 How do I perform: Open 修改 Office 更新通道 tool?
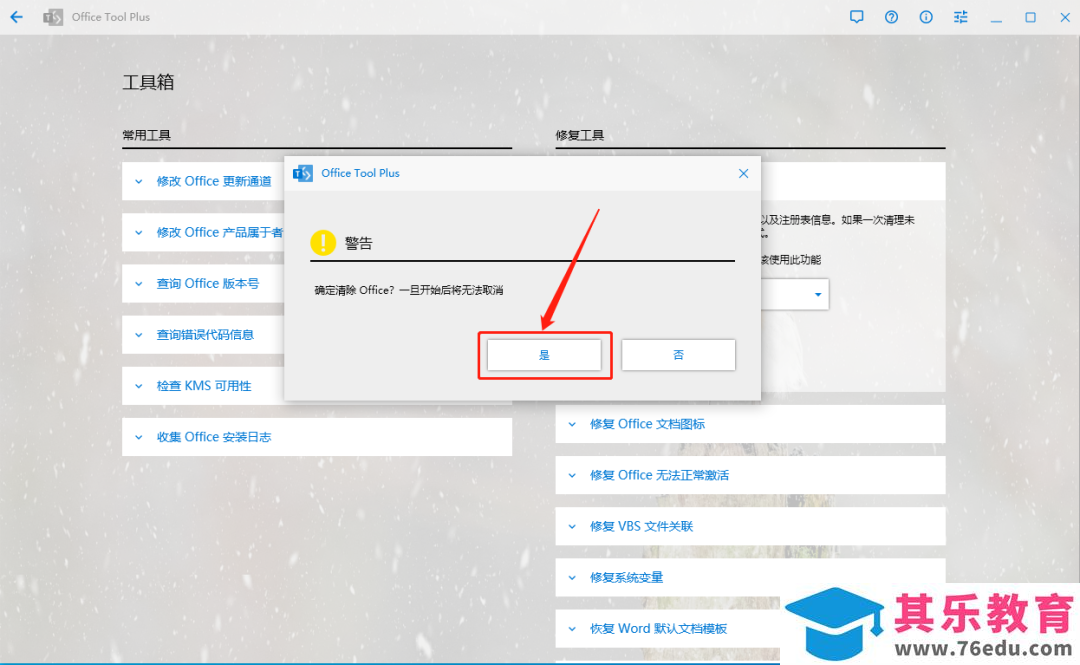(x=214, y=181)
